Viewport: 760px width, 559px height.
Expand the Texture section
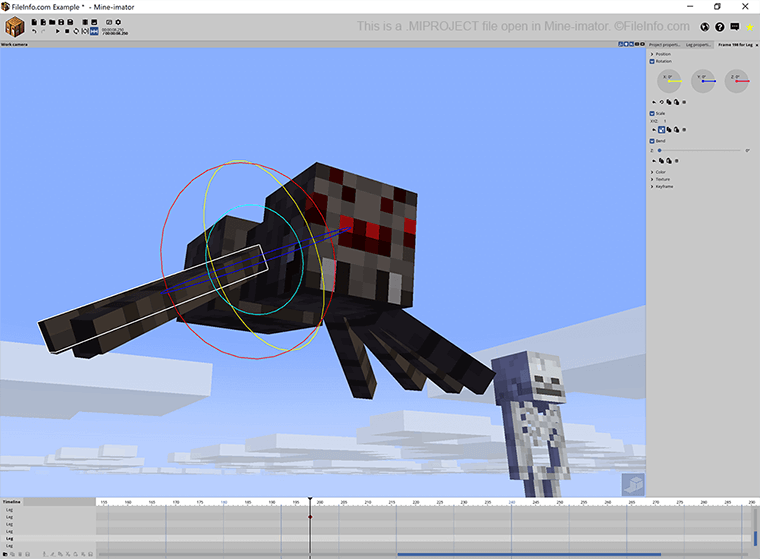pos(653,179)
